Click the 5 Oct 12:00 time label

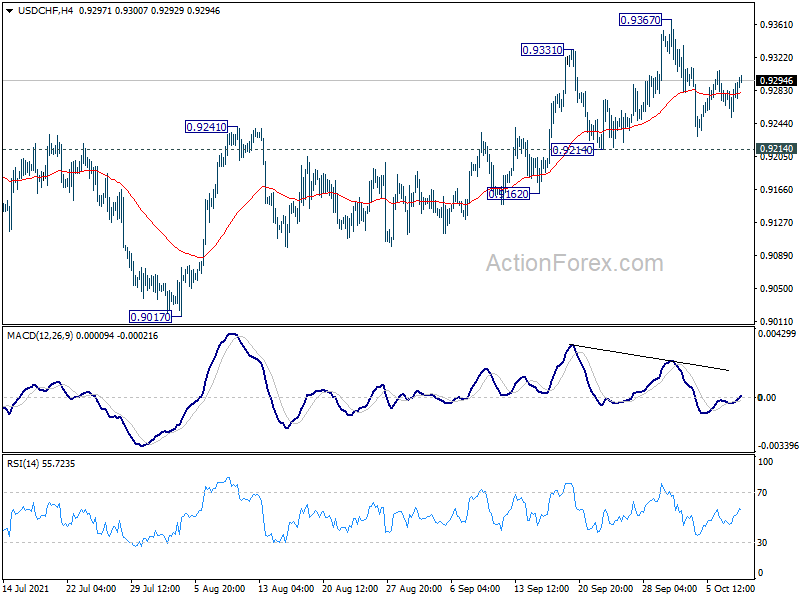[x=730, y=589]
